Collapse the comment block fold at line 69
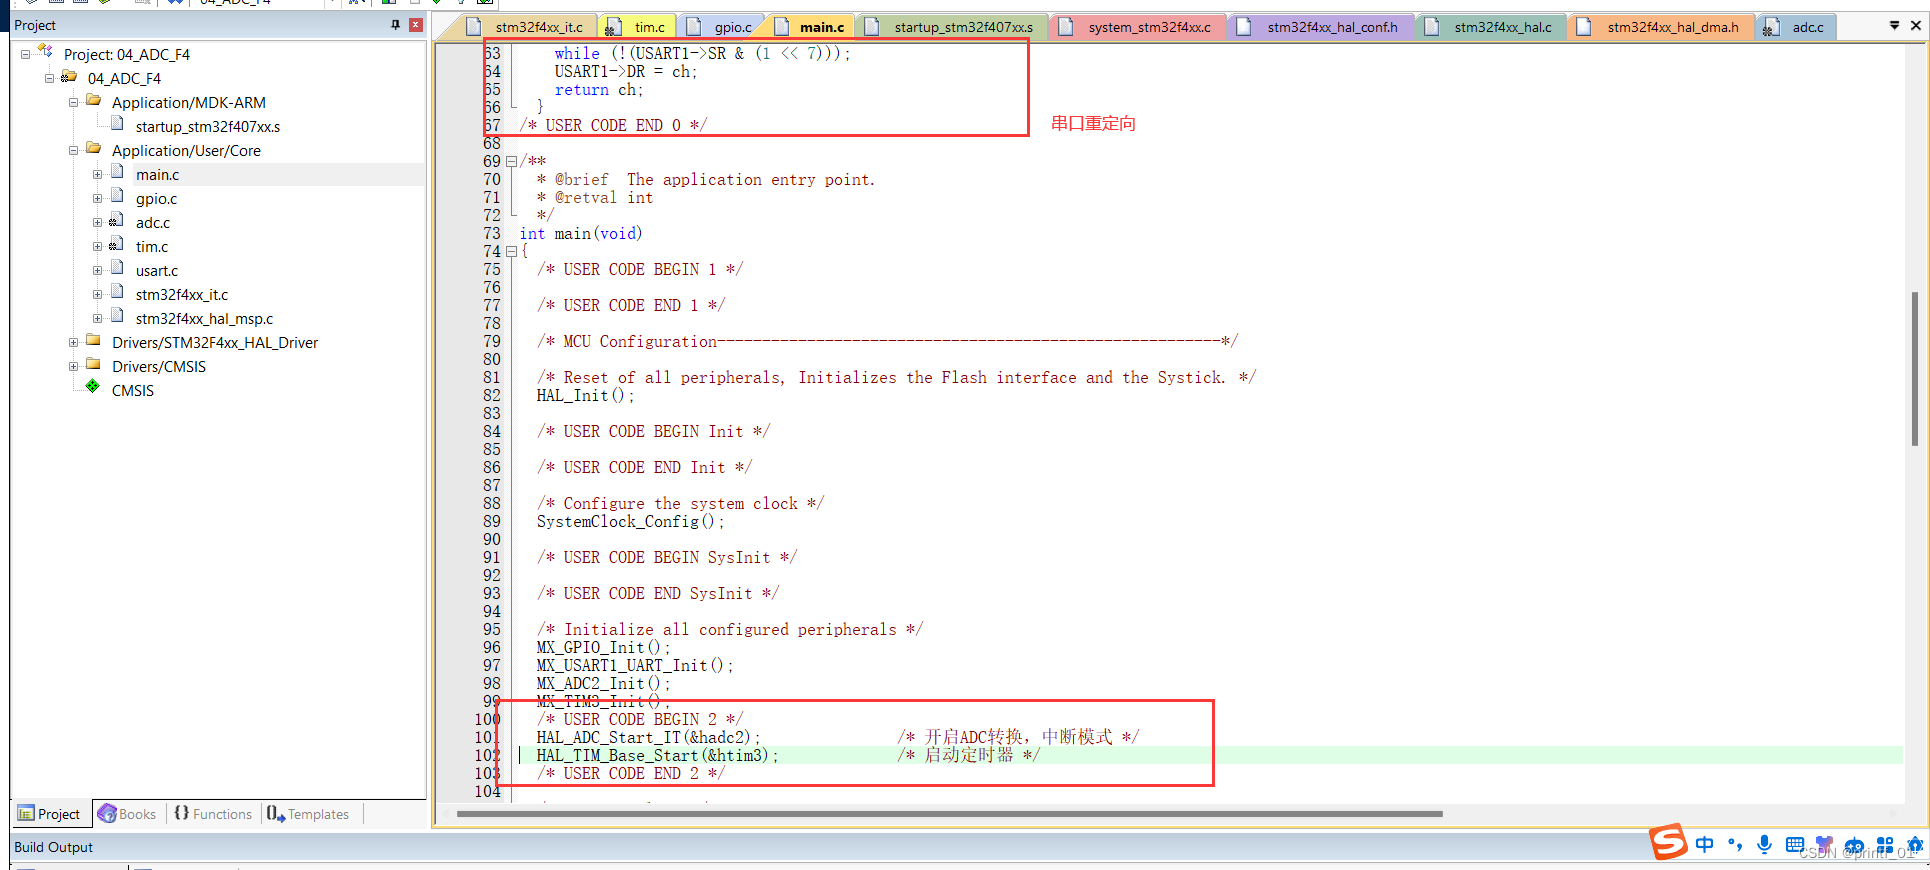The image size is (1930, 870). (511, 162)
